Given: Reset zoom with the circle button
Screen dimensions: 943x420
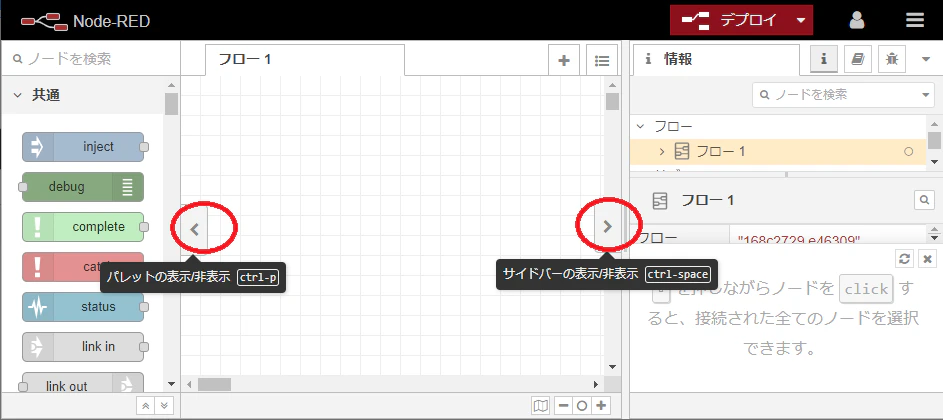Looking at the screenshot, I should tap(582, 406).
